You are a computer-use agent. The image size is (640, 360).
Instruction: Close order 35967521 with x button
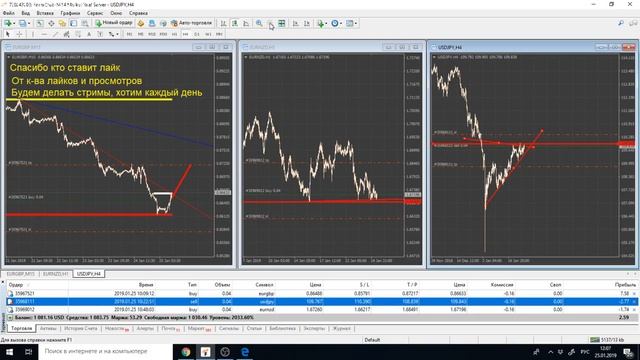[x=634, y=293]
